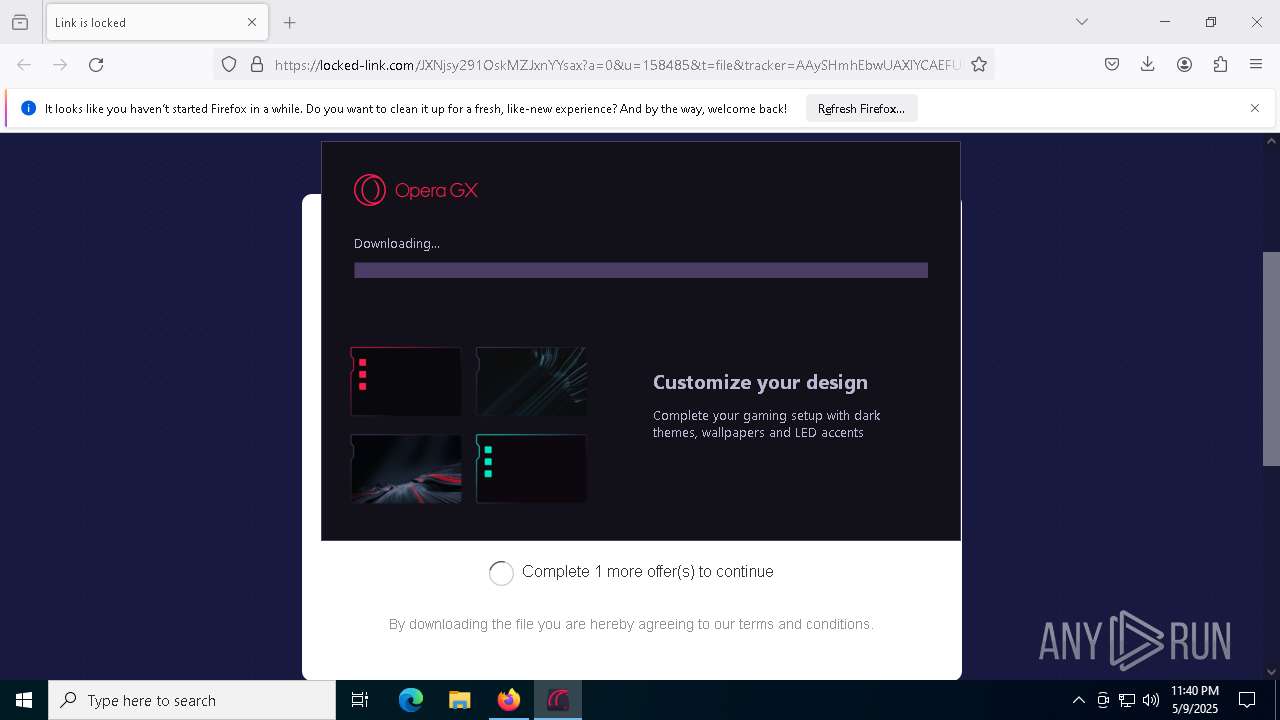
Task: Open the Firefox account menu
Action: tap(1184, 65)
